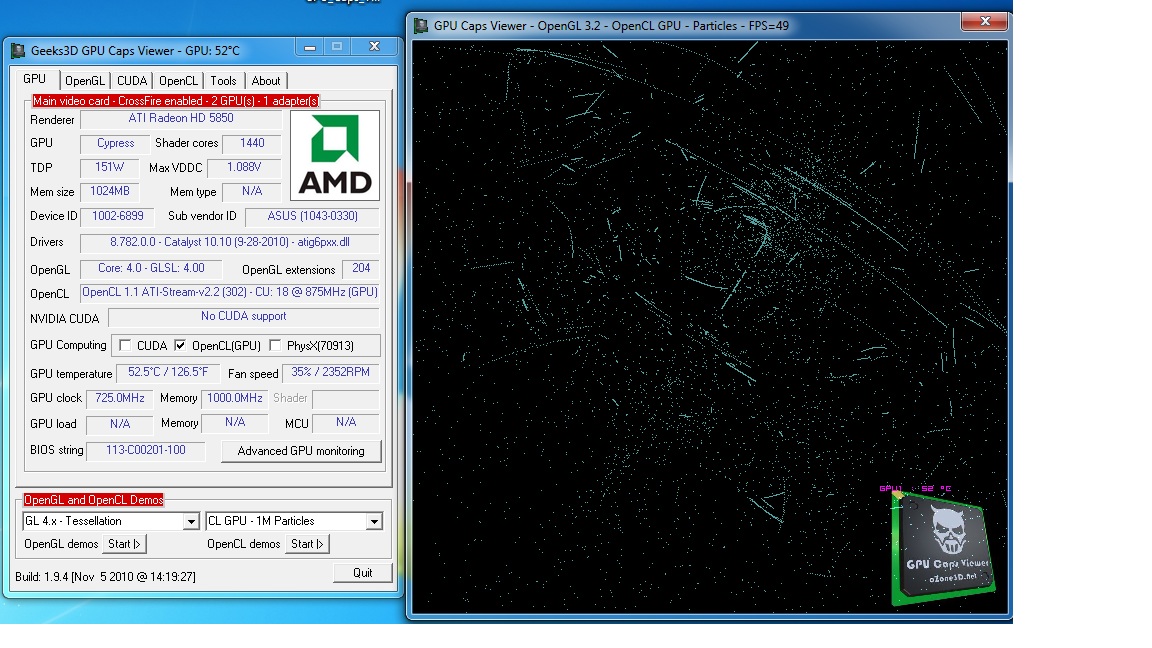
Task: Open the OpenCL tab
Action: (x=179, y=81)
